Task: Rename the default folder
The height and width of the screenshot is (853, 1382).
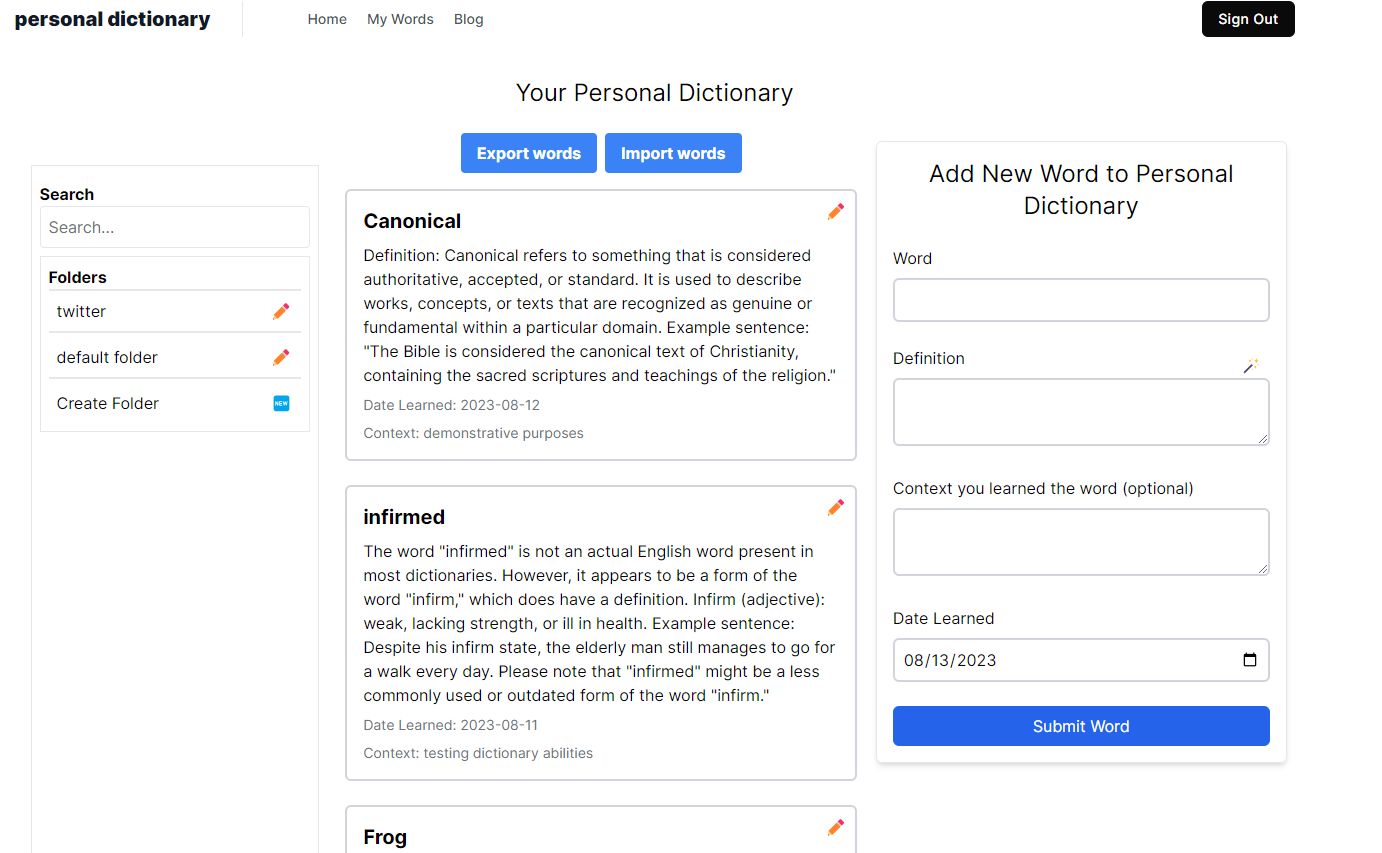Action: click(281, 356)
